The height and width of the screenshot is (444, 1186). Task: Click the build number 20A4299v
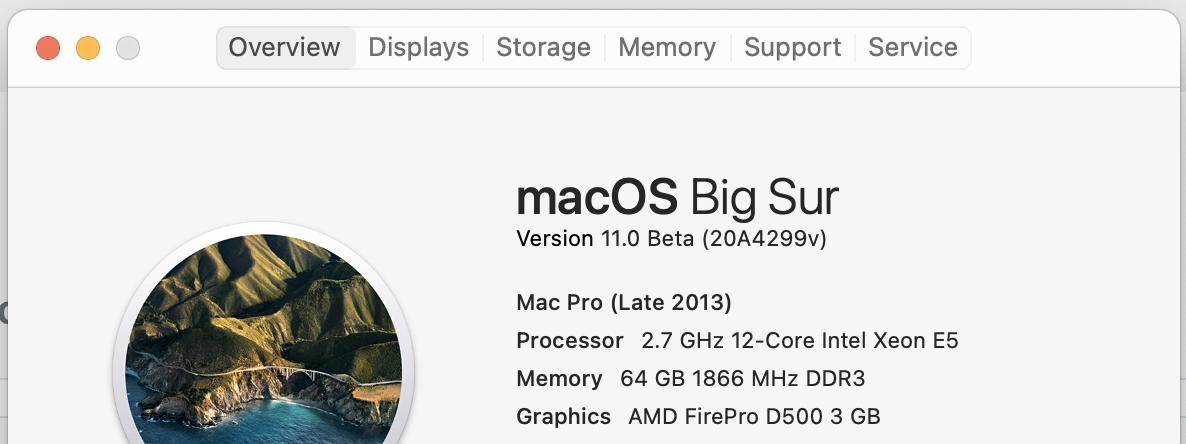[764, 239]
